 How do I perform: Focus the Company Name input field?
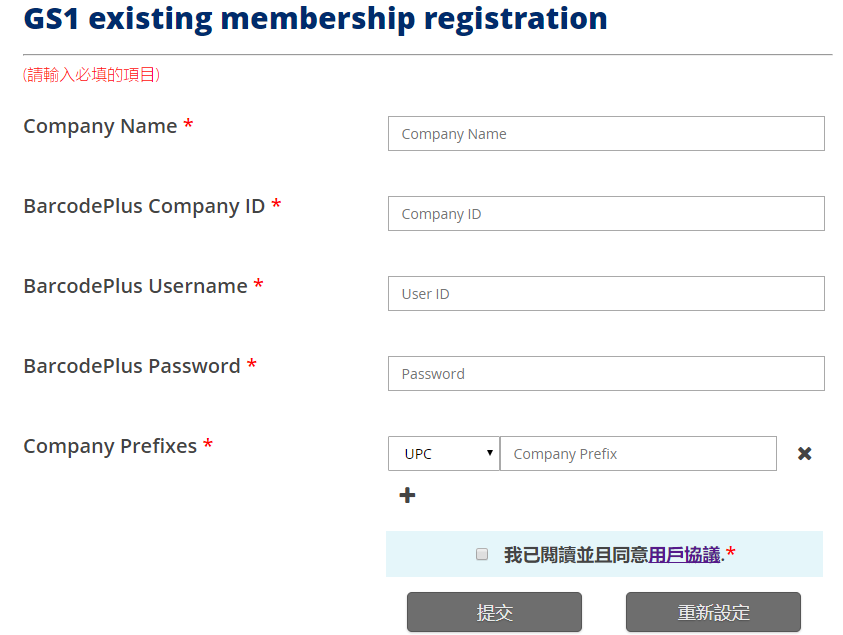pos(606,133)
